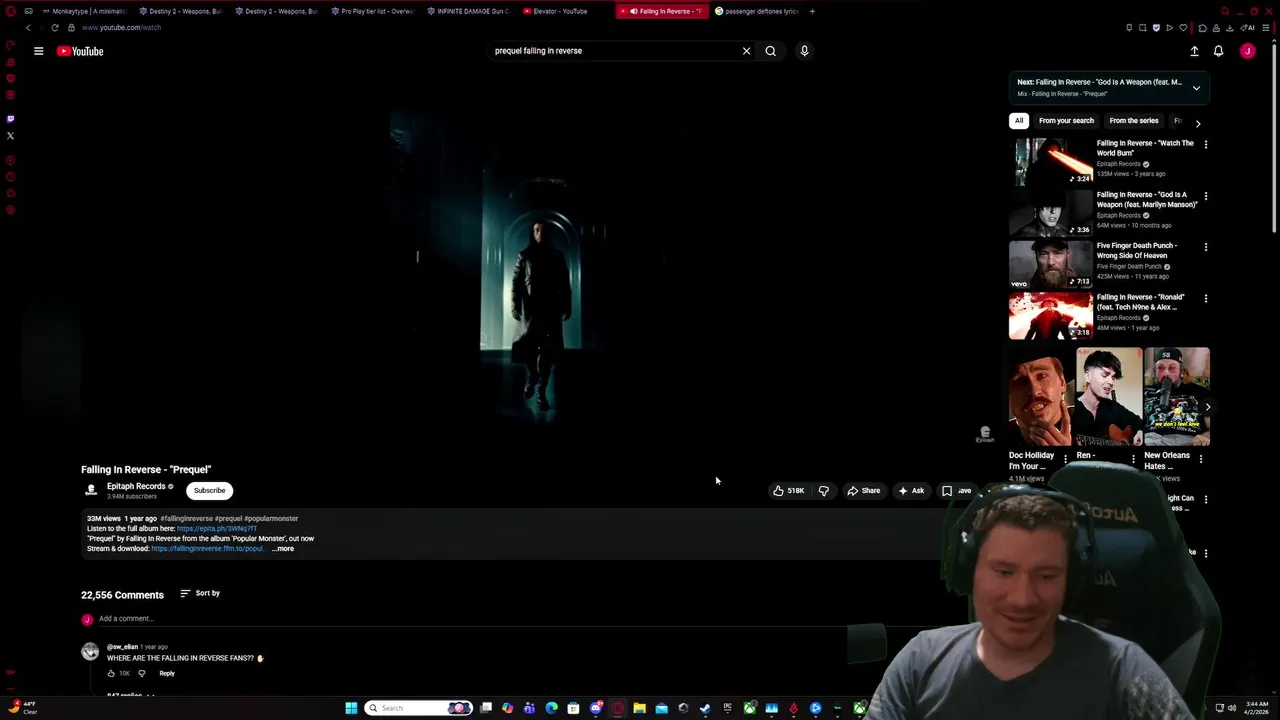
Task: Select the From your search chip
Action: click(1066, 121)
